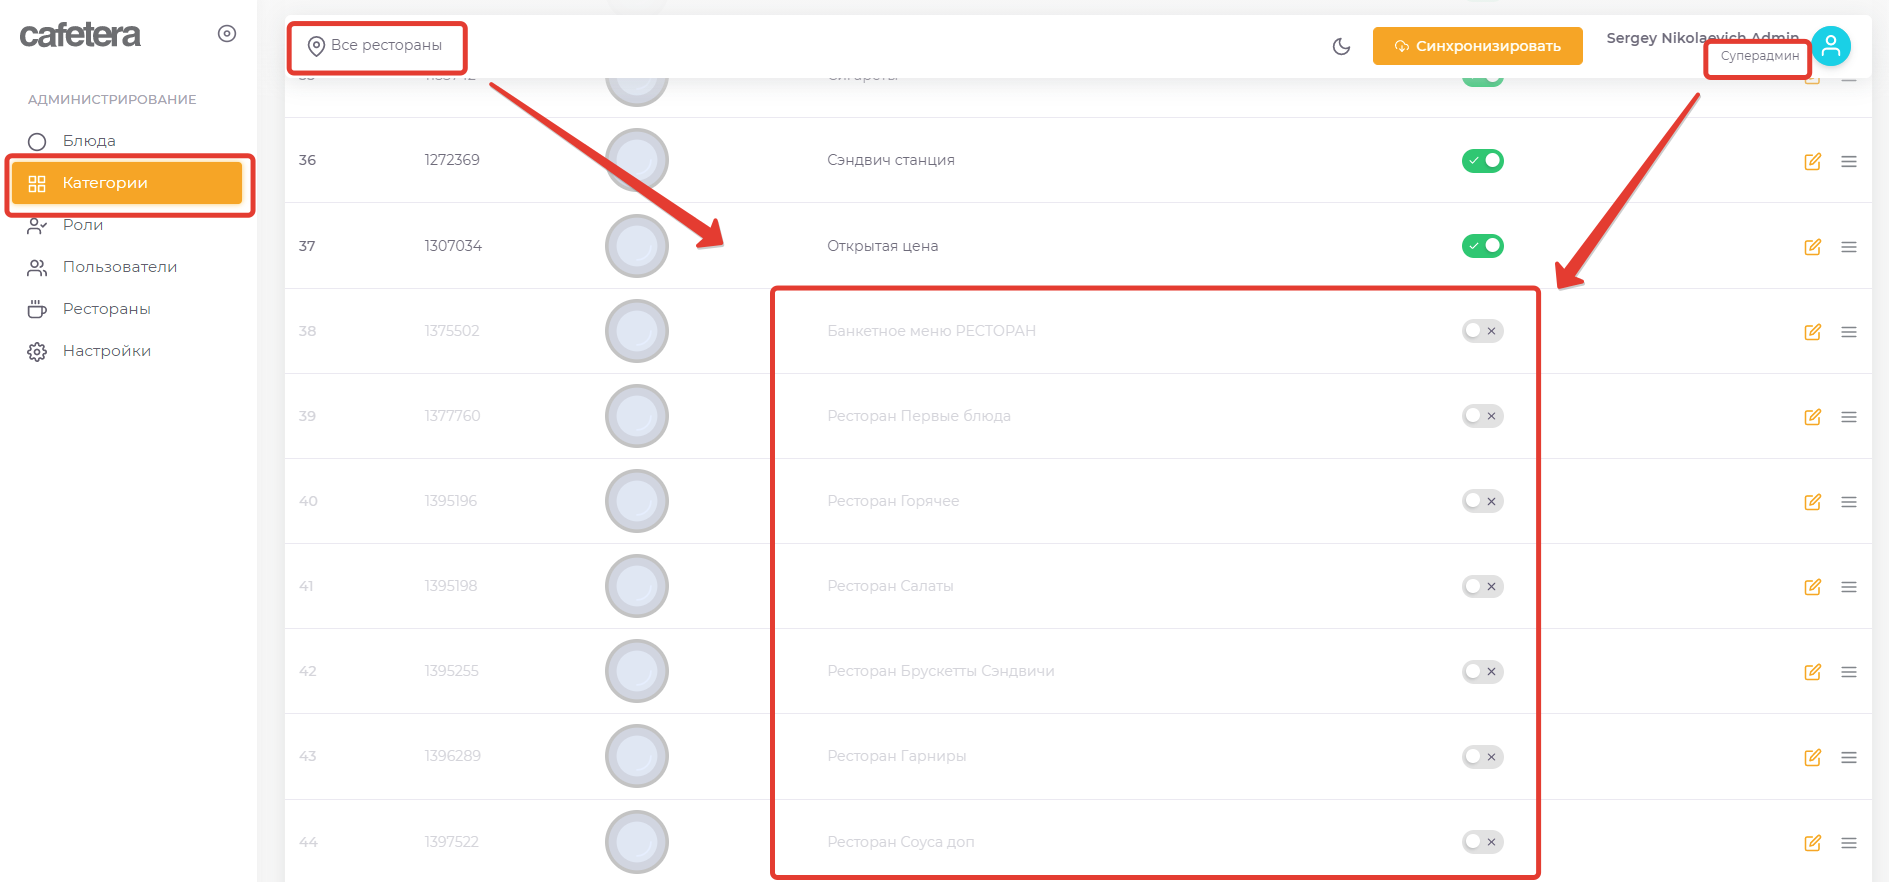Click edit icon for Открытая цена row

click(x=1812, y=247)
